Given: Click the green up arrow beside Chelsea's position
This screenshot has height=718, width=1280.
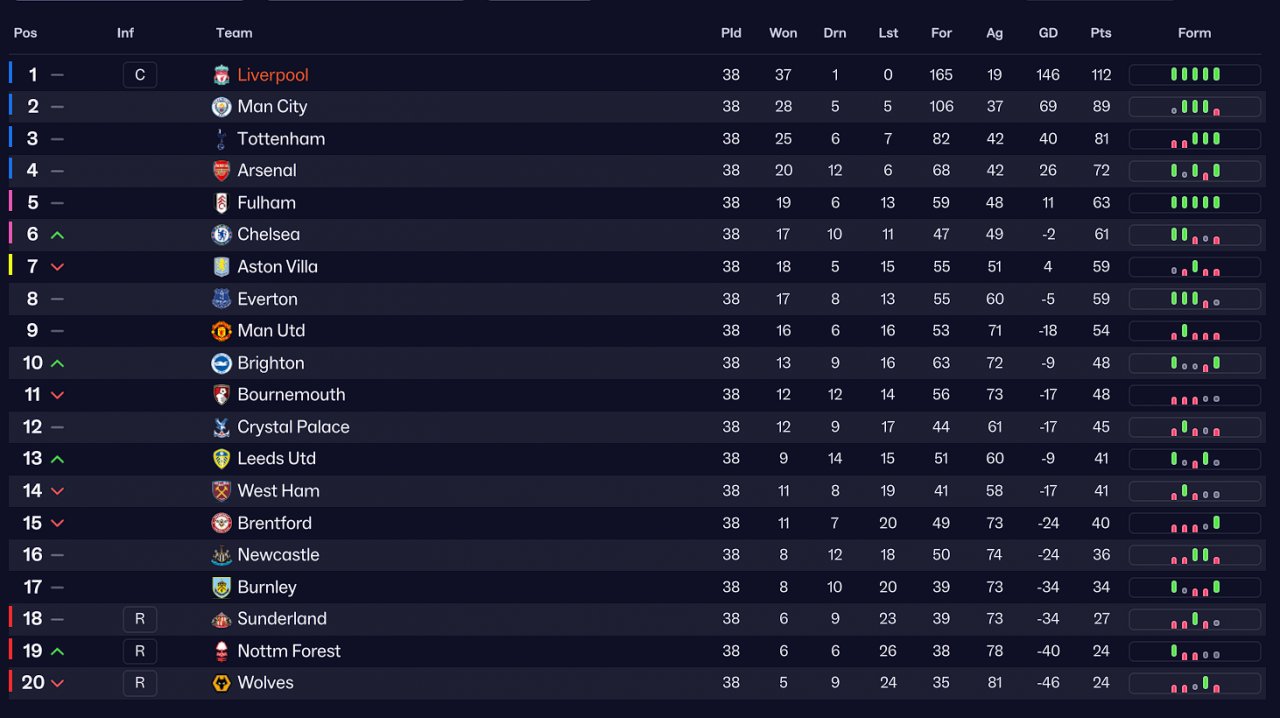Looking at the screenshot, I should point(57,235).
